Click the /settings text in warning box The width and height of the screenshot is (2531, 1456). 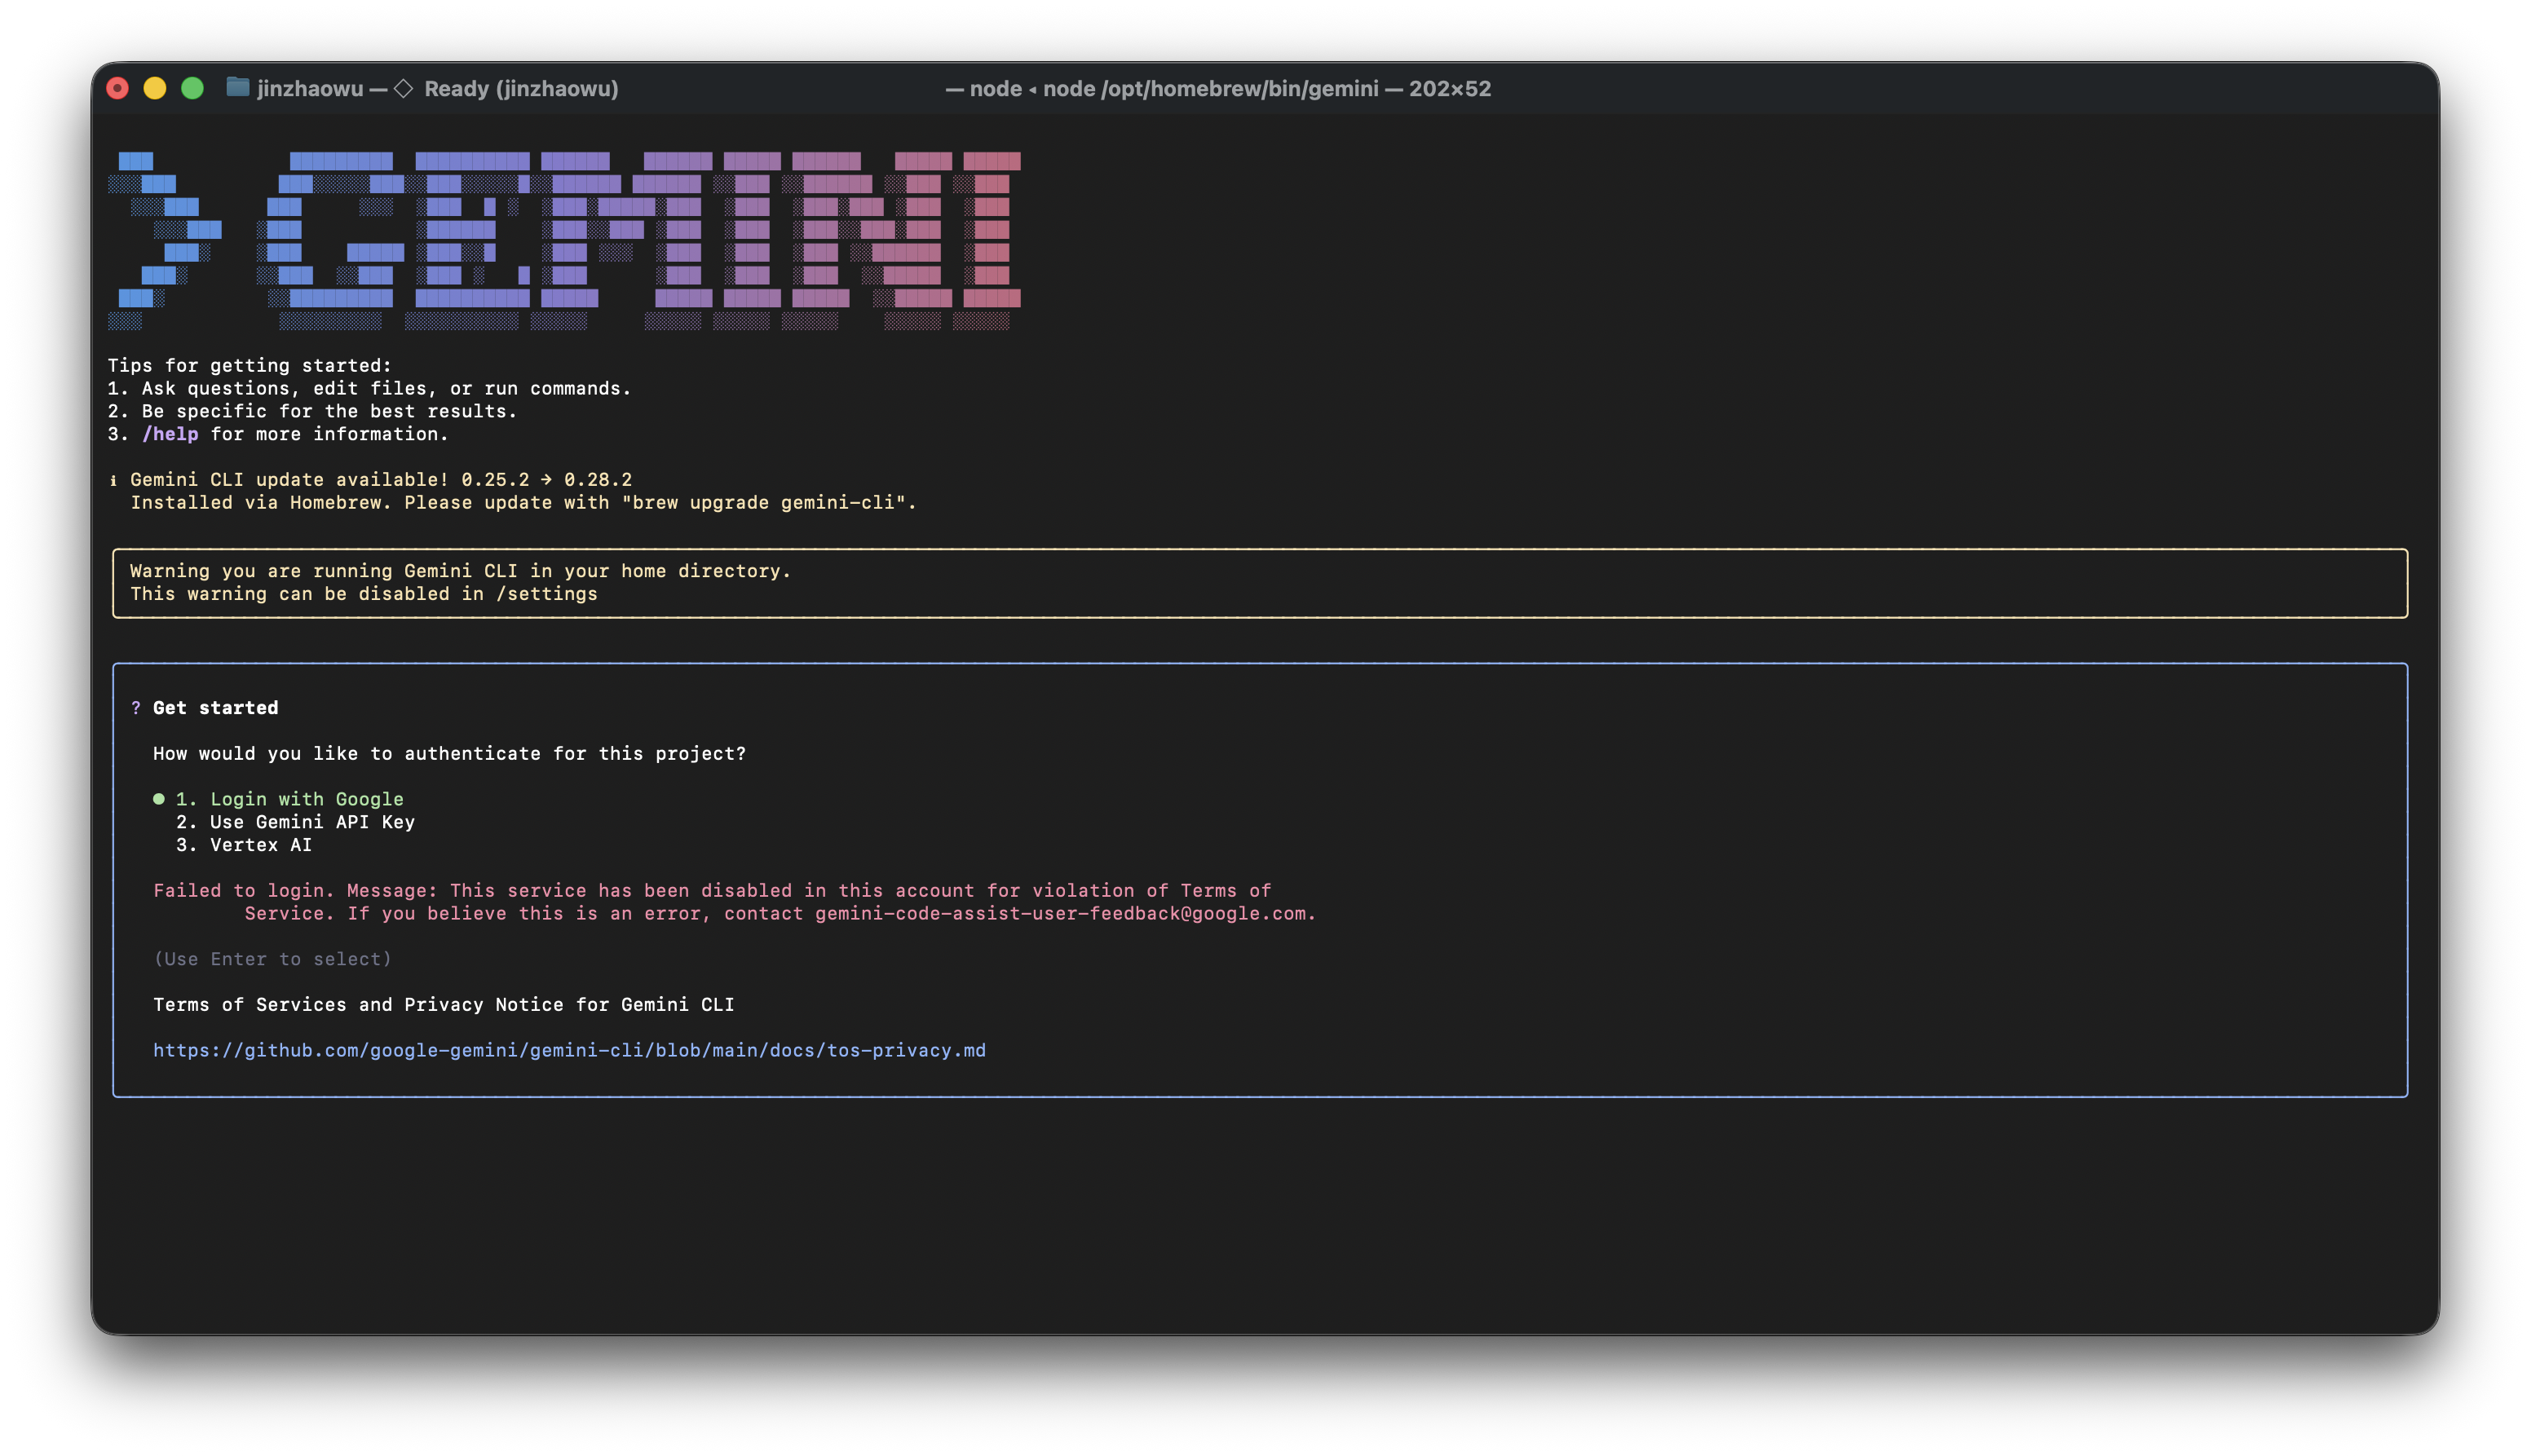point(547,594)
